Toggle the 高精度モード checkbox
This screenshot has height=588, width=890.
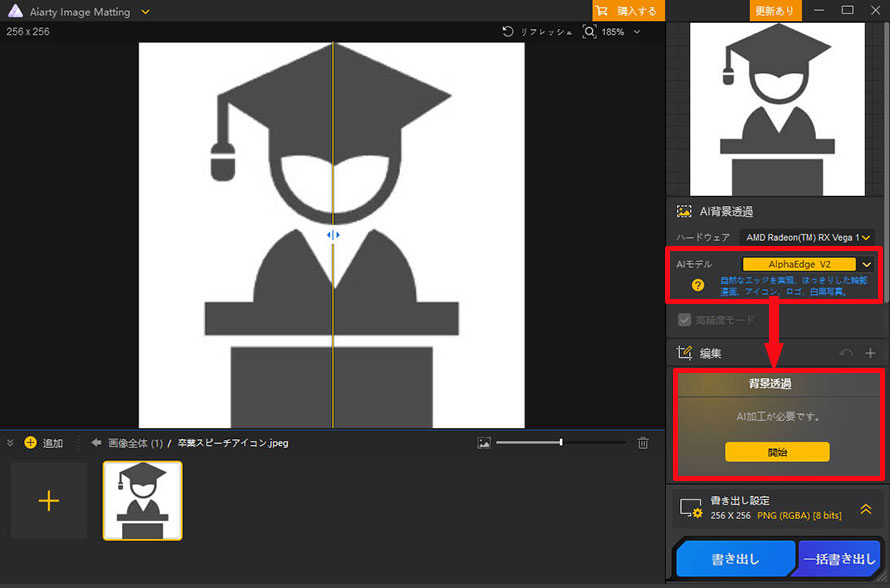685,320
